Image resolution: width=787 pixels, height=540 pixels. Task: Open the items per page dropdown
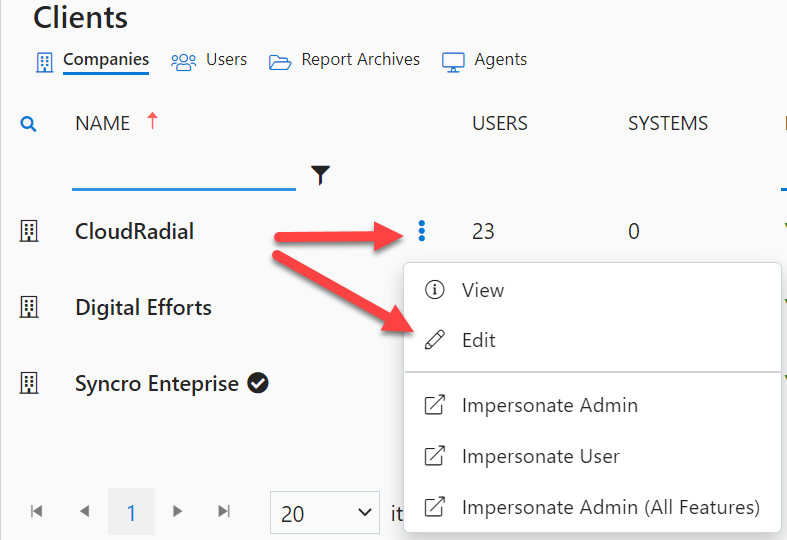click(x=325, y=512)
